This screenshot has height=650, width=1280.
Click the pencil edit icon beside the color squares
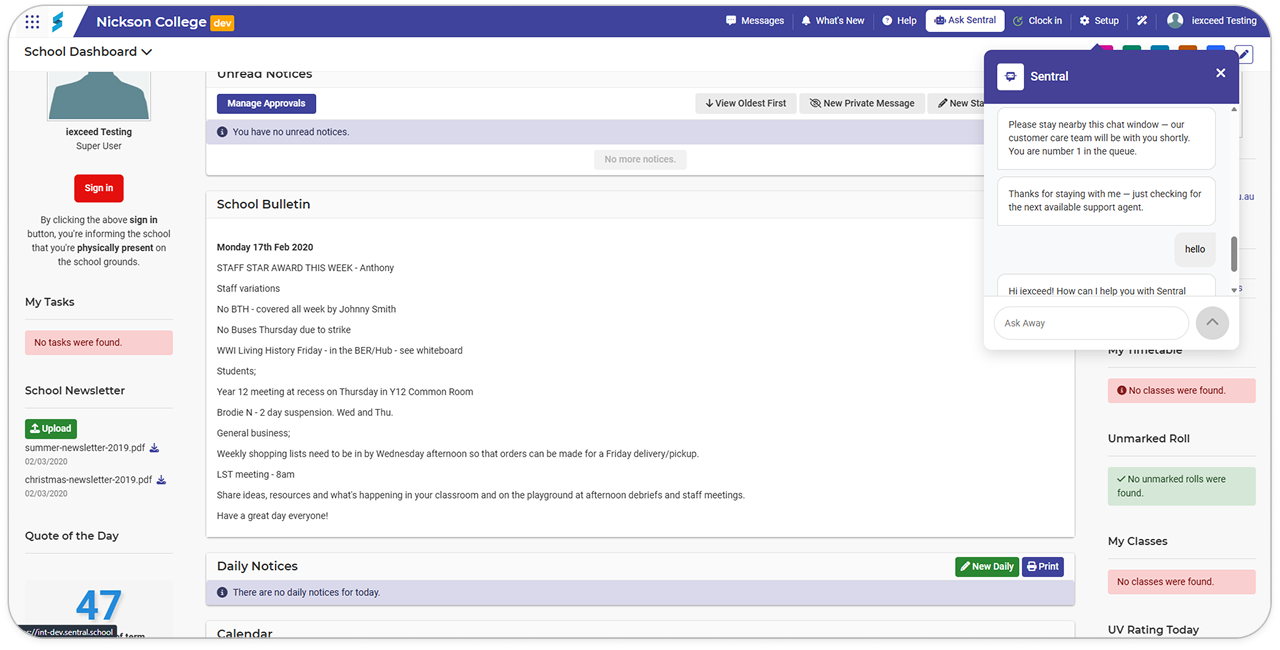(1243, 54)
